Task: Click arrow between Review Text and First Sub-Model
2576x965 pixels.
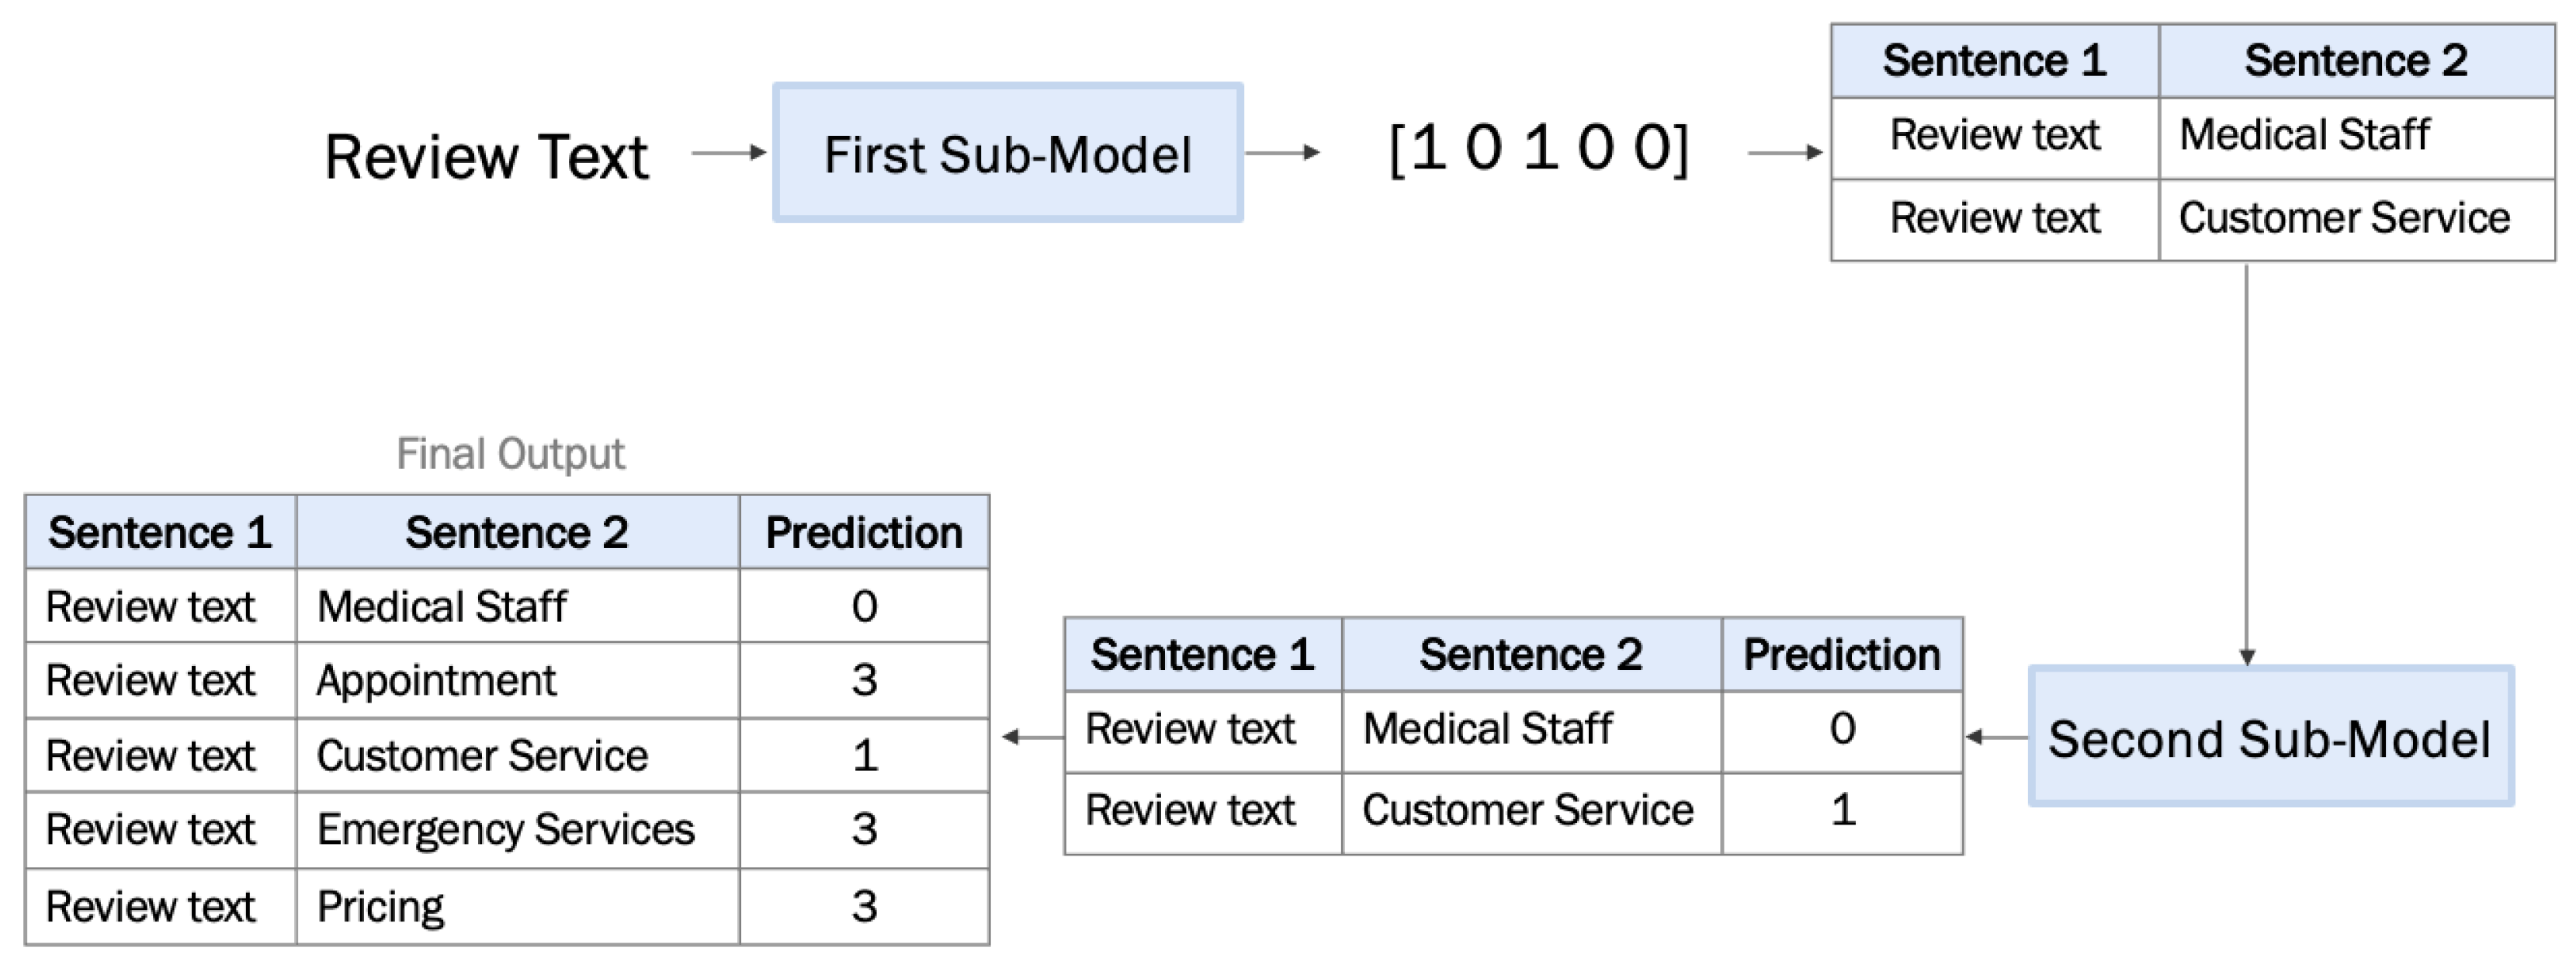Action: [x=728, y=153]
